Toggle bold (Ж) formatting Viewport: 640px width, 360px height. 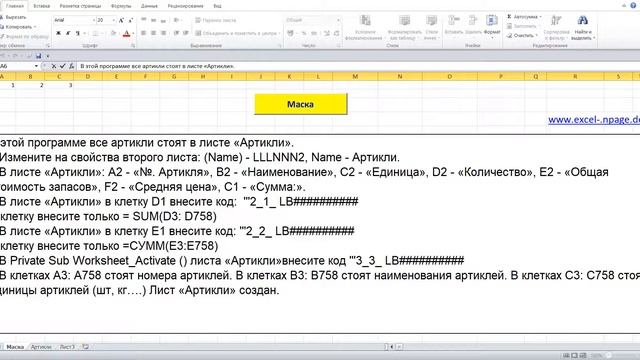click(58, 33)
